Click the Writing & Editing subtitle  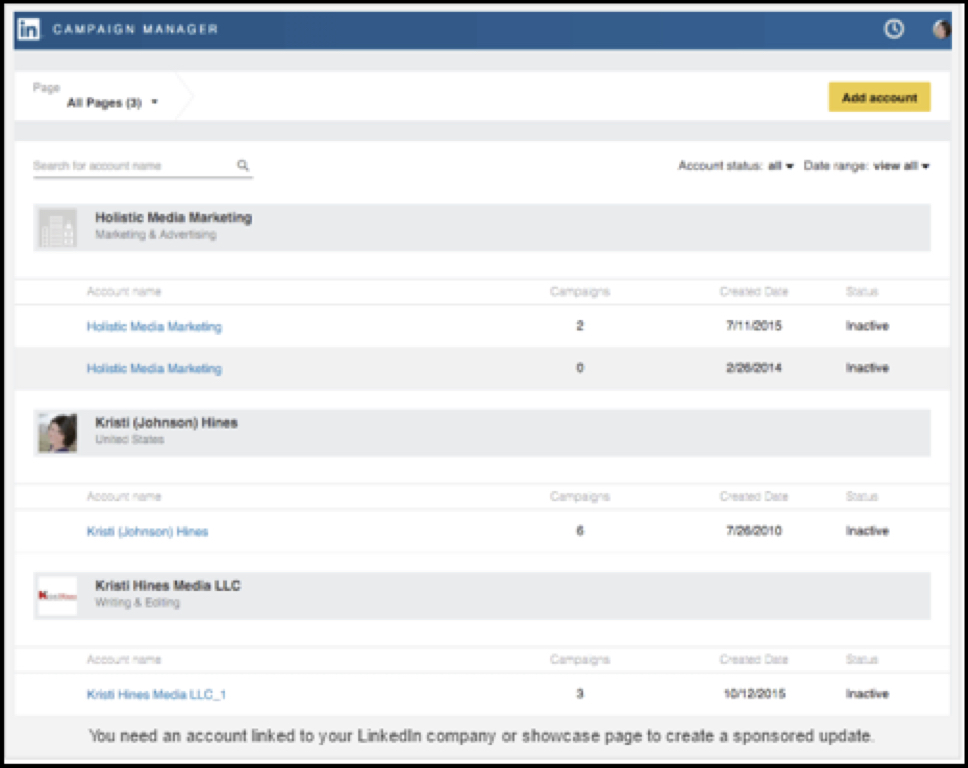tap(137, 603)
